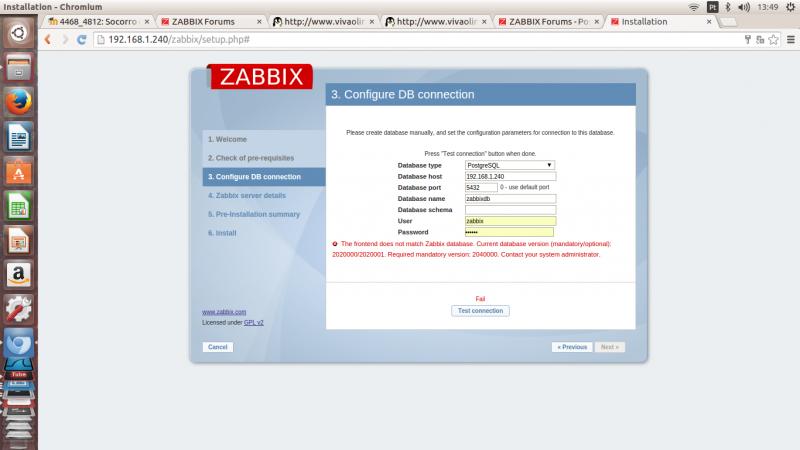Screen dimensions: 800x450
Task: Close the Installation tab
Action: [x=709, y=21]
